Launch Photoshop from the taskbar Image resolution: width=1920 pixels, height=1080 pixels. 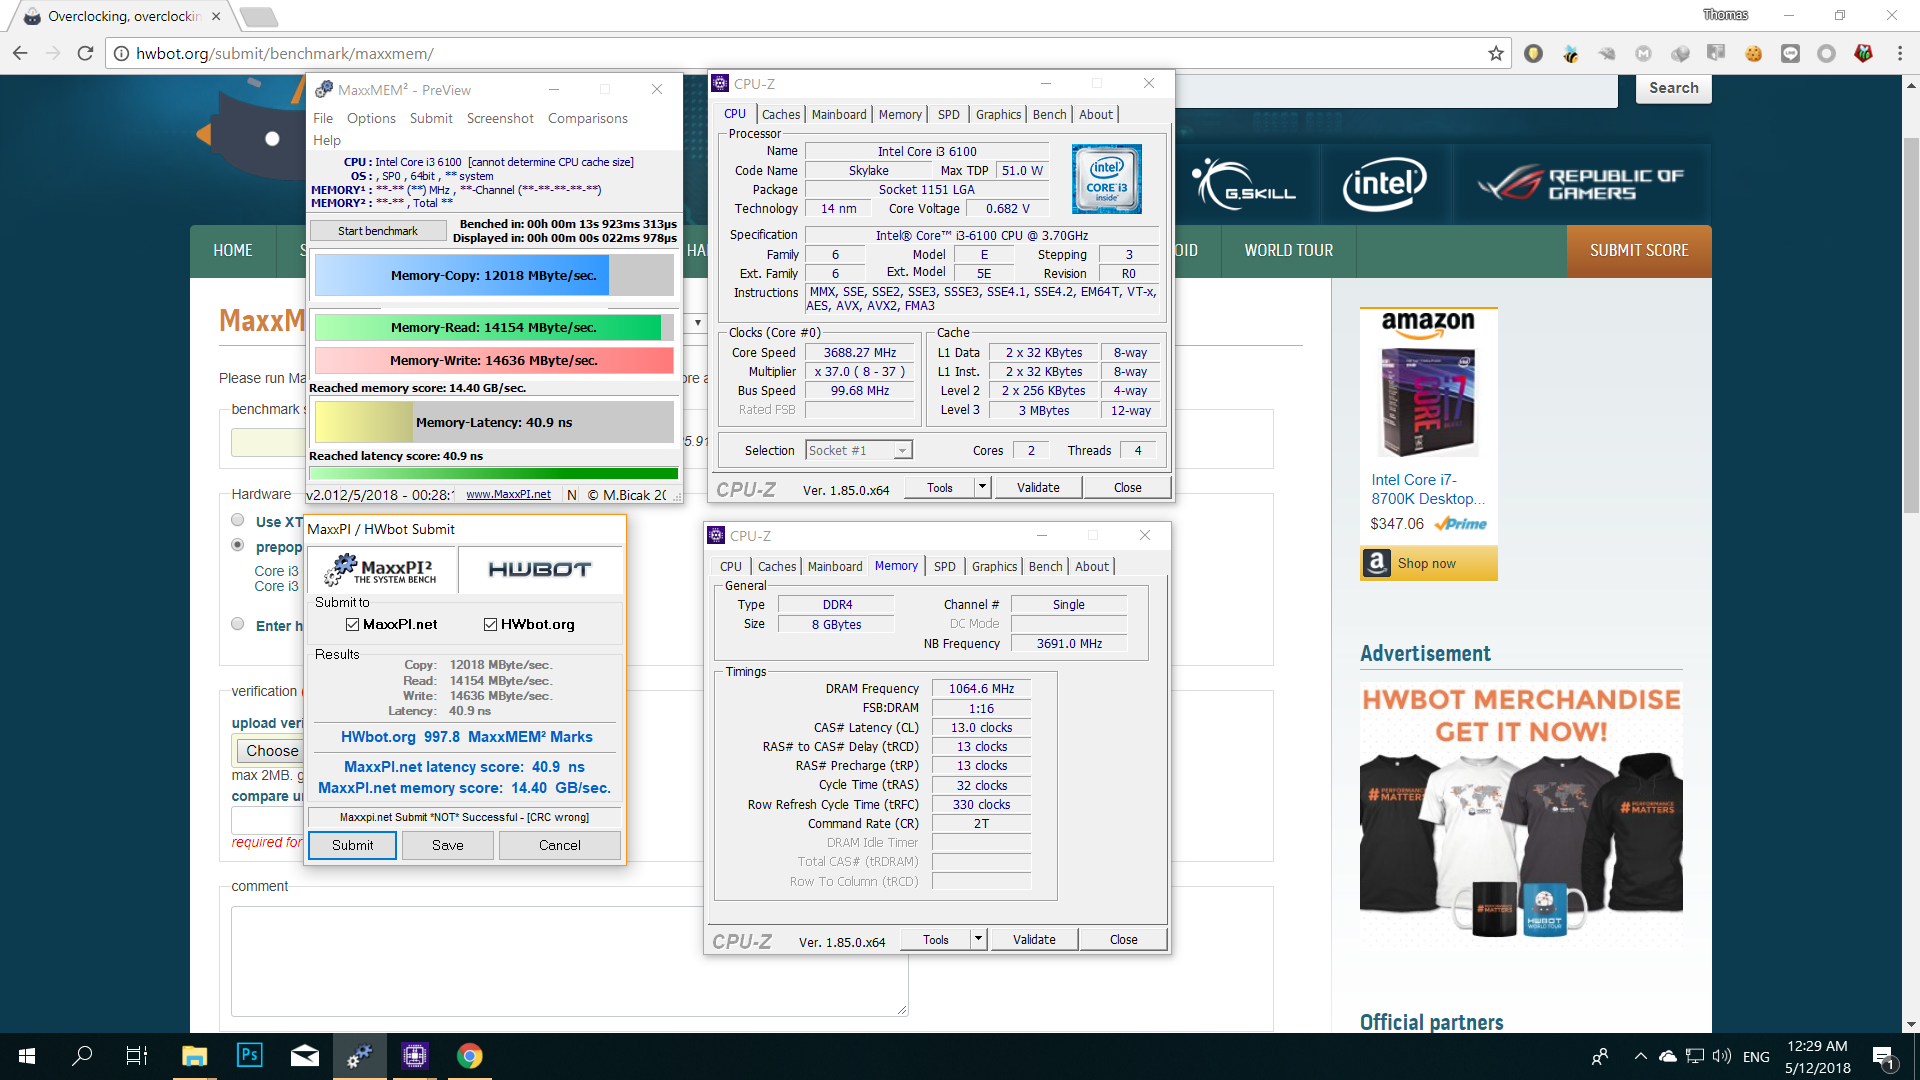(249, 1056)
